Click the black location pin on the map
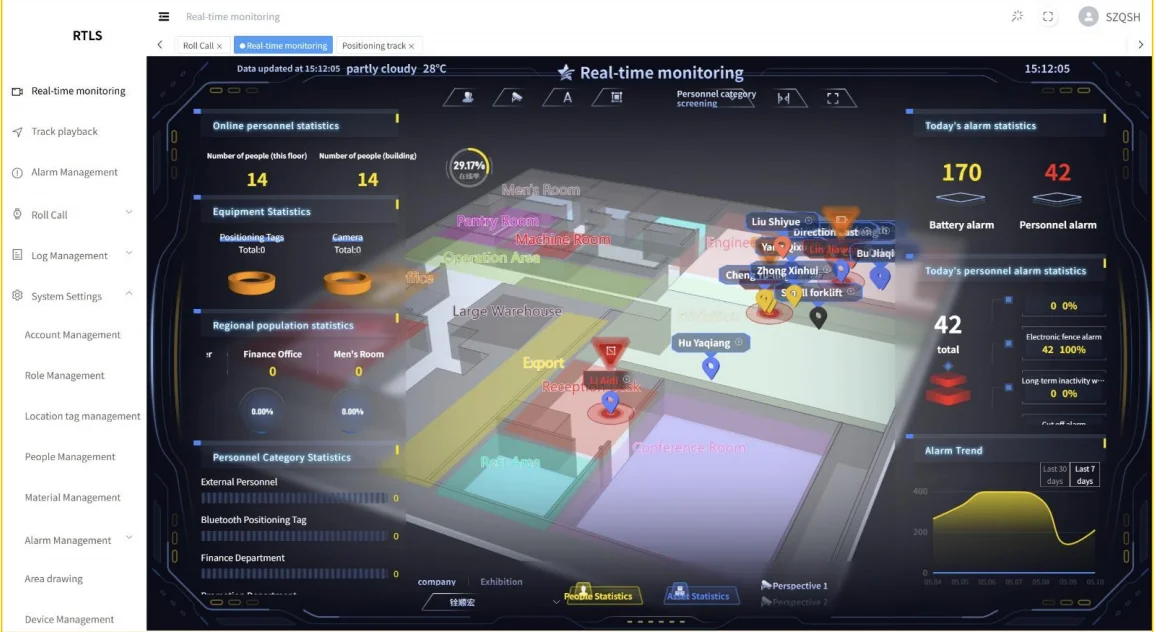The height and width of the screenshot is (632, 1155). tap(818, 317)
